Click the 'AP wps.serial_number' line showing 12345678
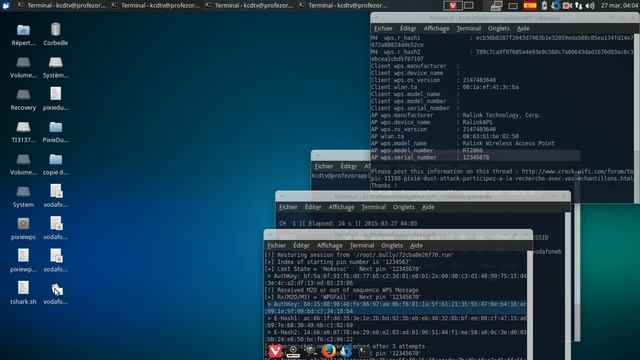 [430, 158]
